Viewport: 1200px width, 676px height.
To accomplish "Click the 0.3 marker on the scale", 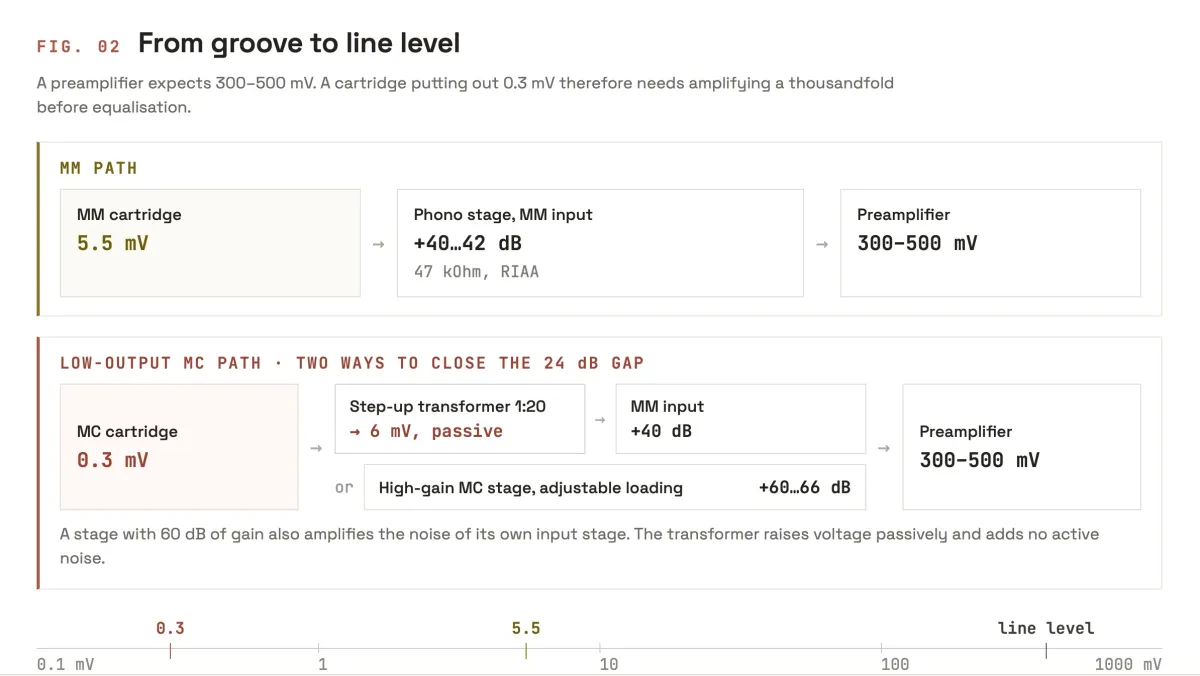I will pos(170,628).
